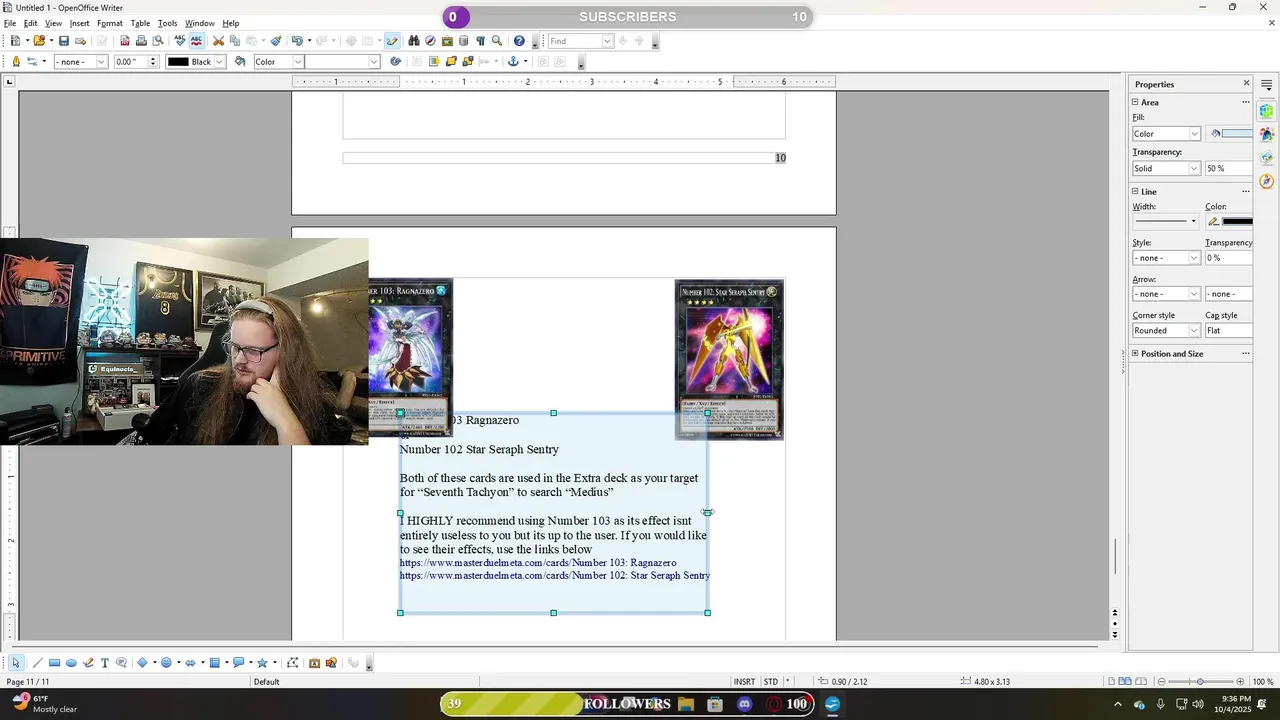Select the Line drawing tool
This screenshot has width=1280, height=720.
click(x=37, y=662)
